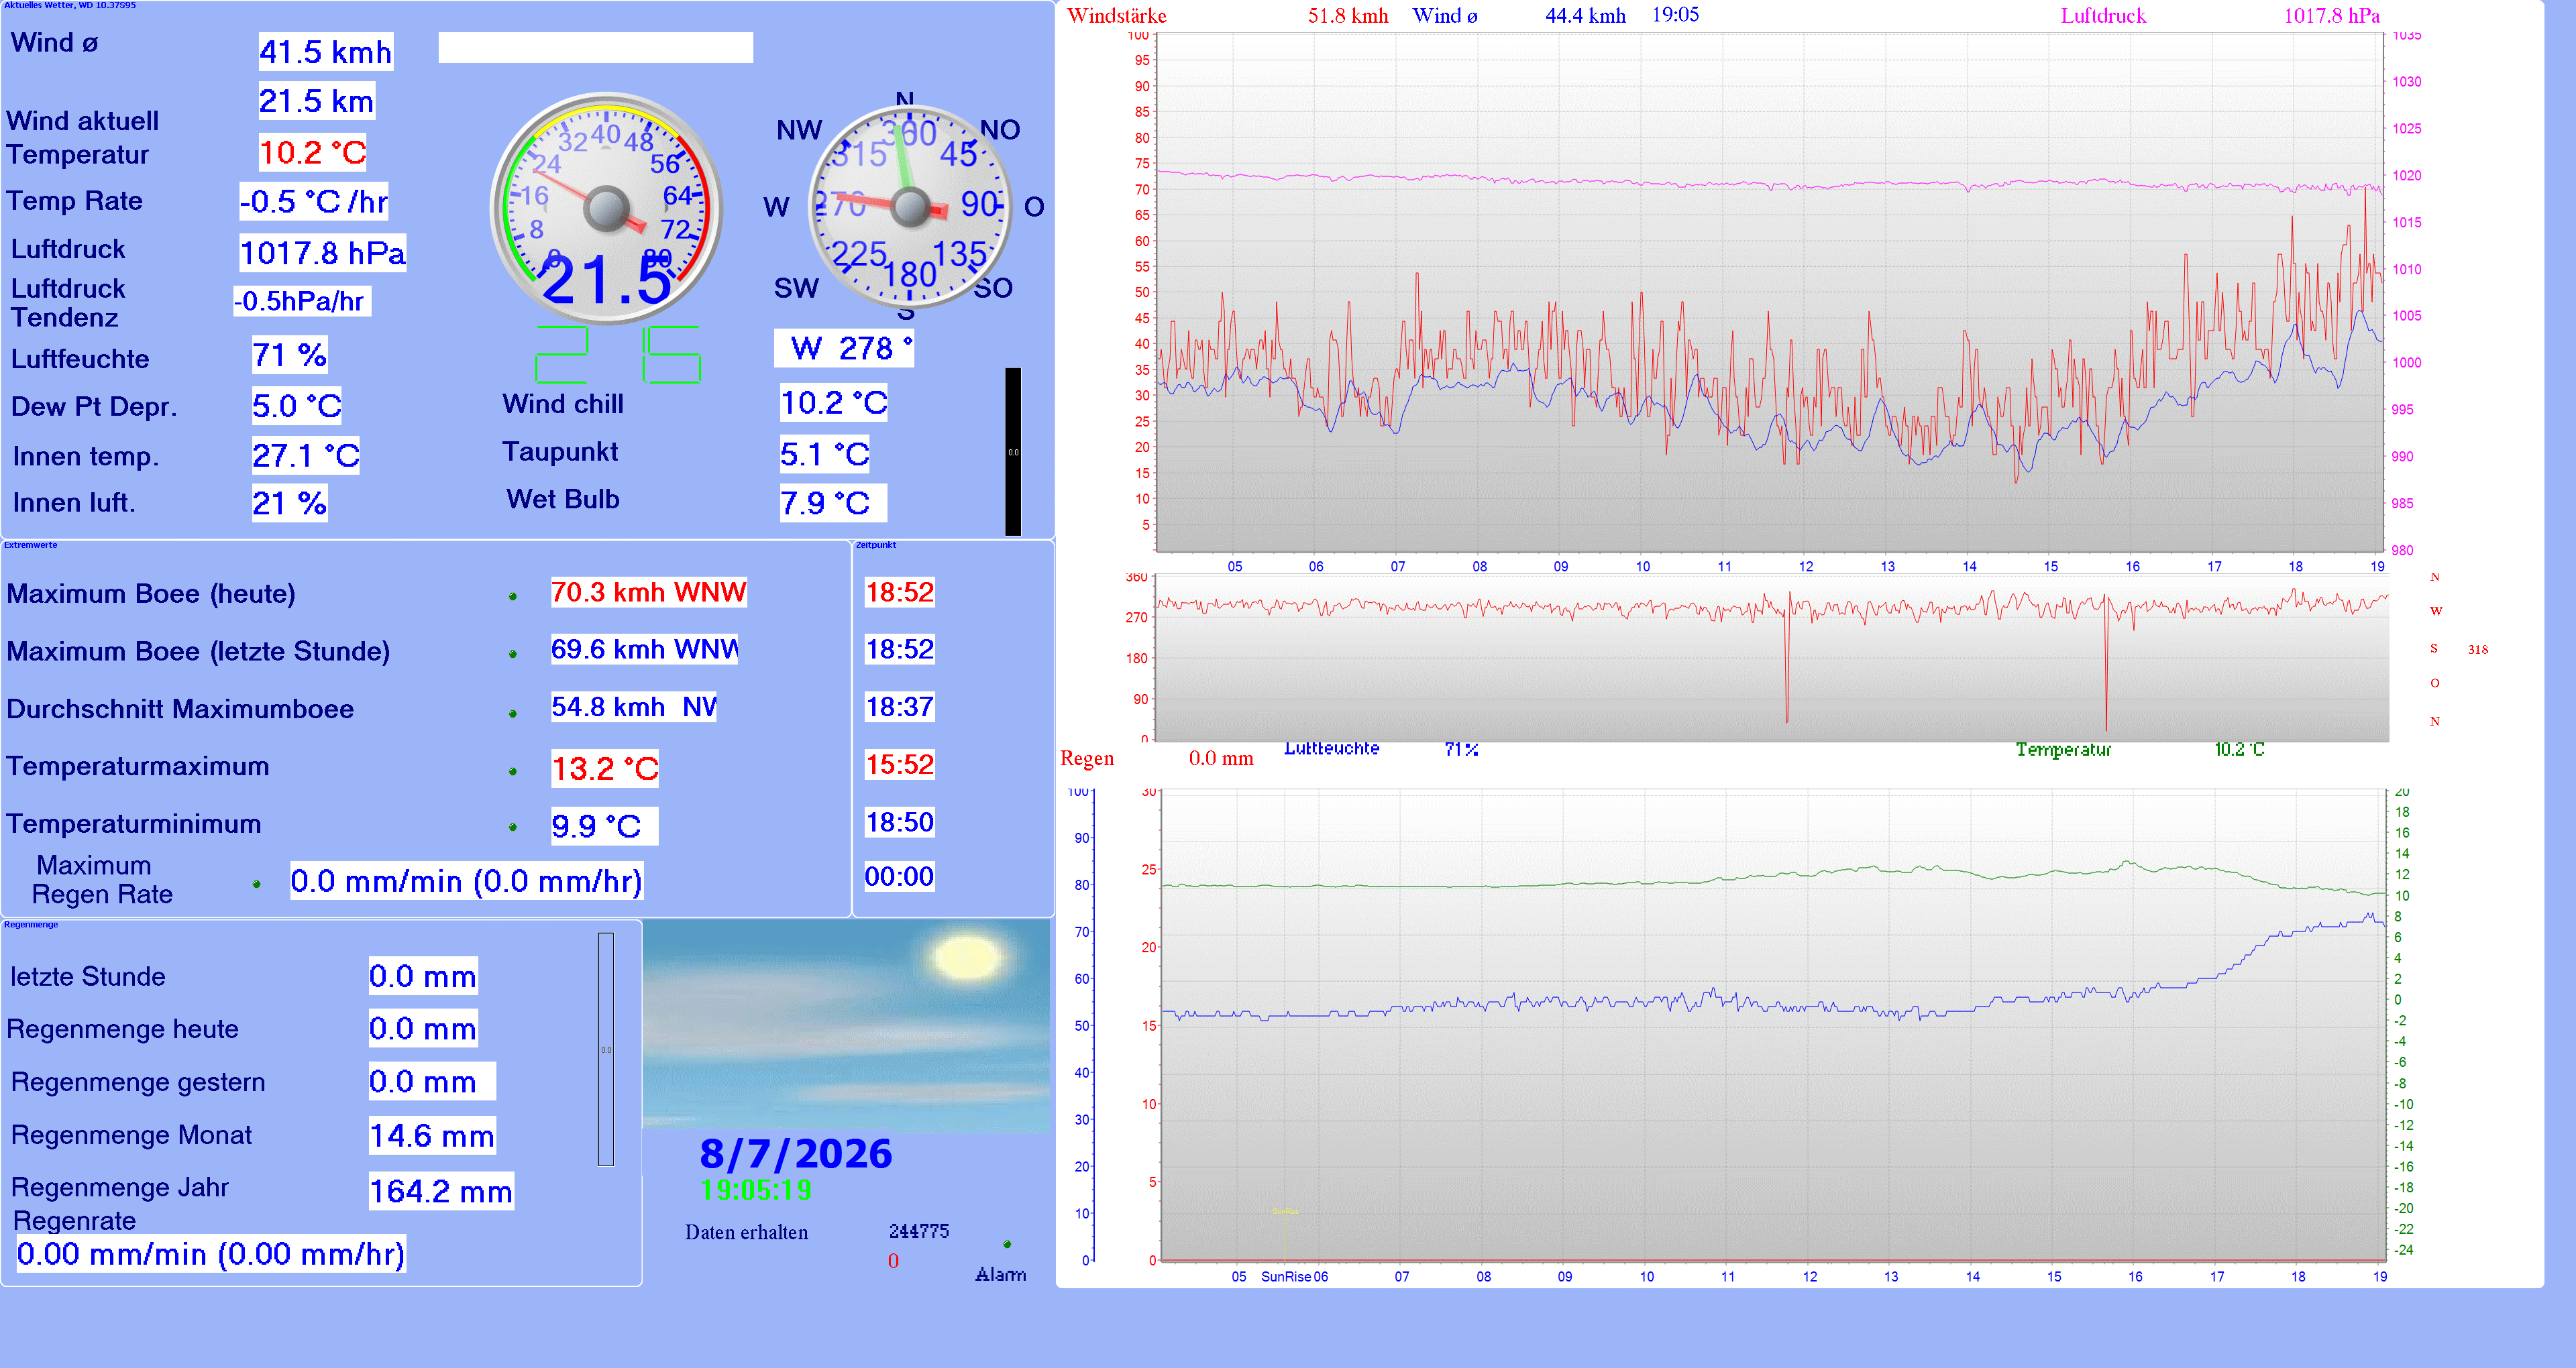Click the Zeitpunkt time 00:00
2576x1368 pixels.
(900, 877)
